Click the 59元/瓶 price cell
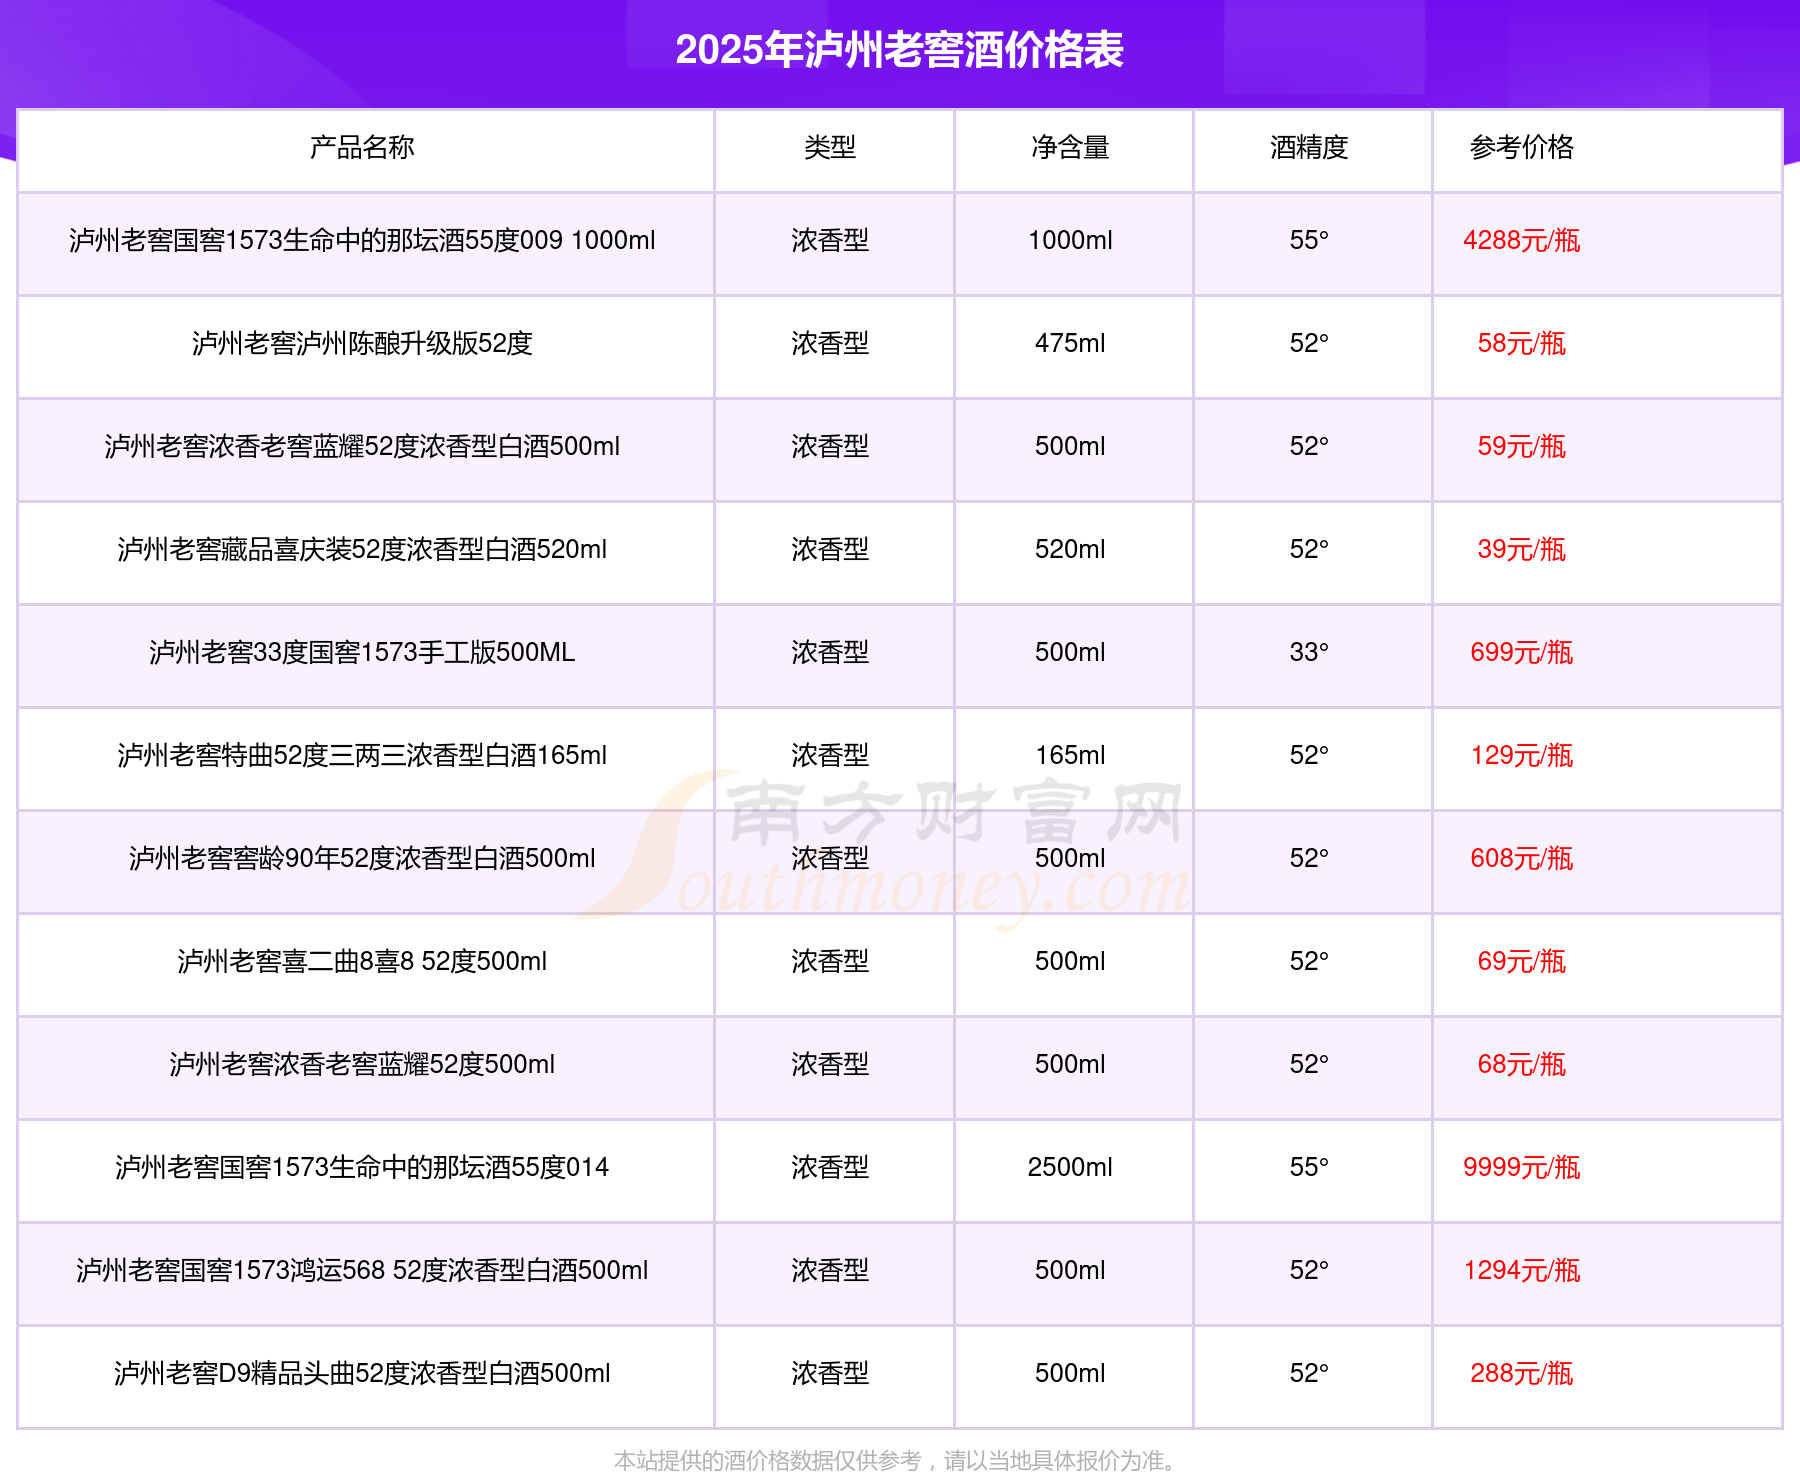The height and width of the screenshot is (1476, 1800). click(x=1521, y=447)
